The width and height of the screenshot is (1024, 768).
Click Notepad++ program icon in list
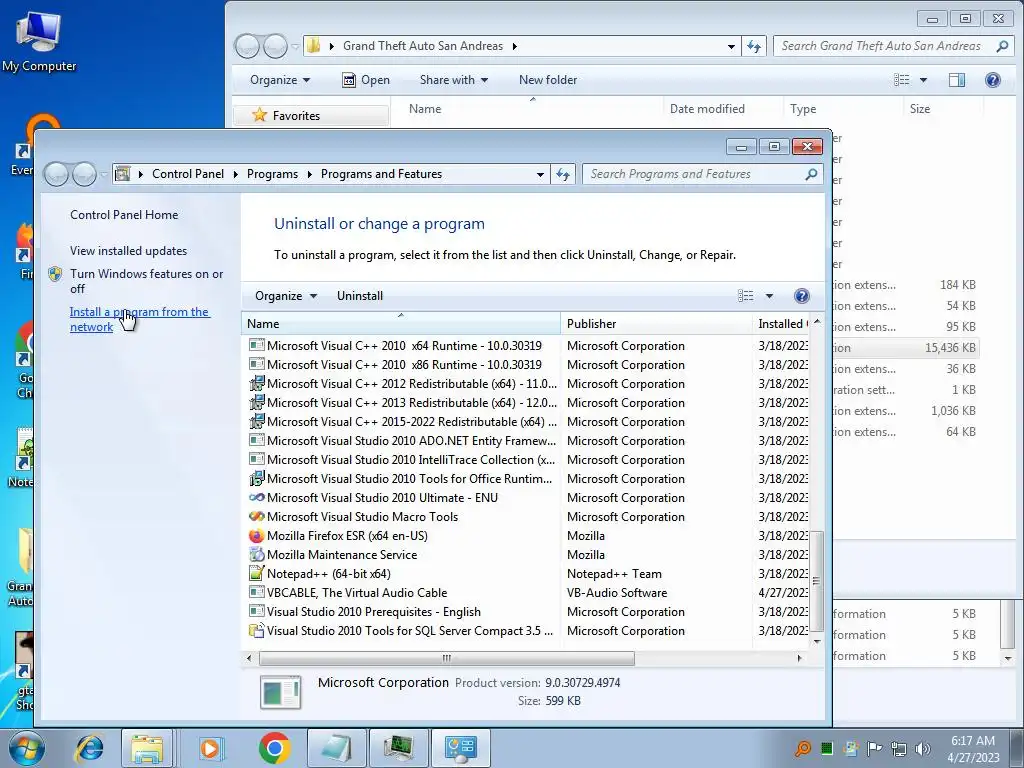(257, 573)
